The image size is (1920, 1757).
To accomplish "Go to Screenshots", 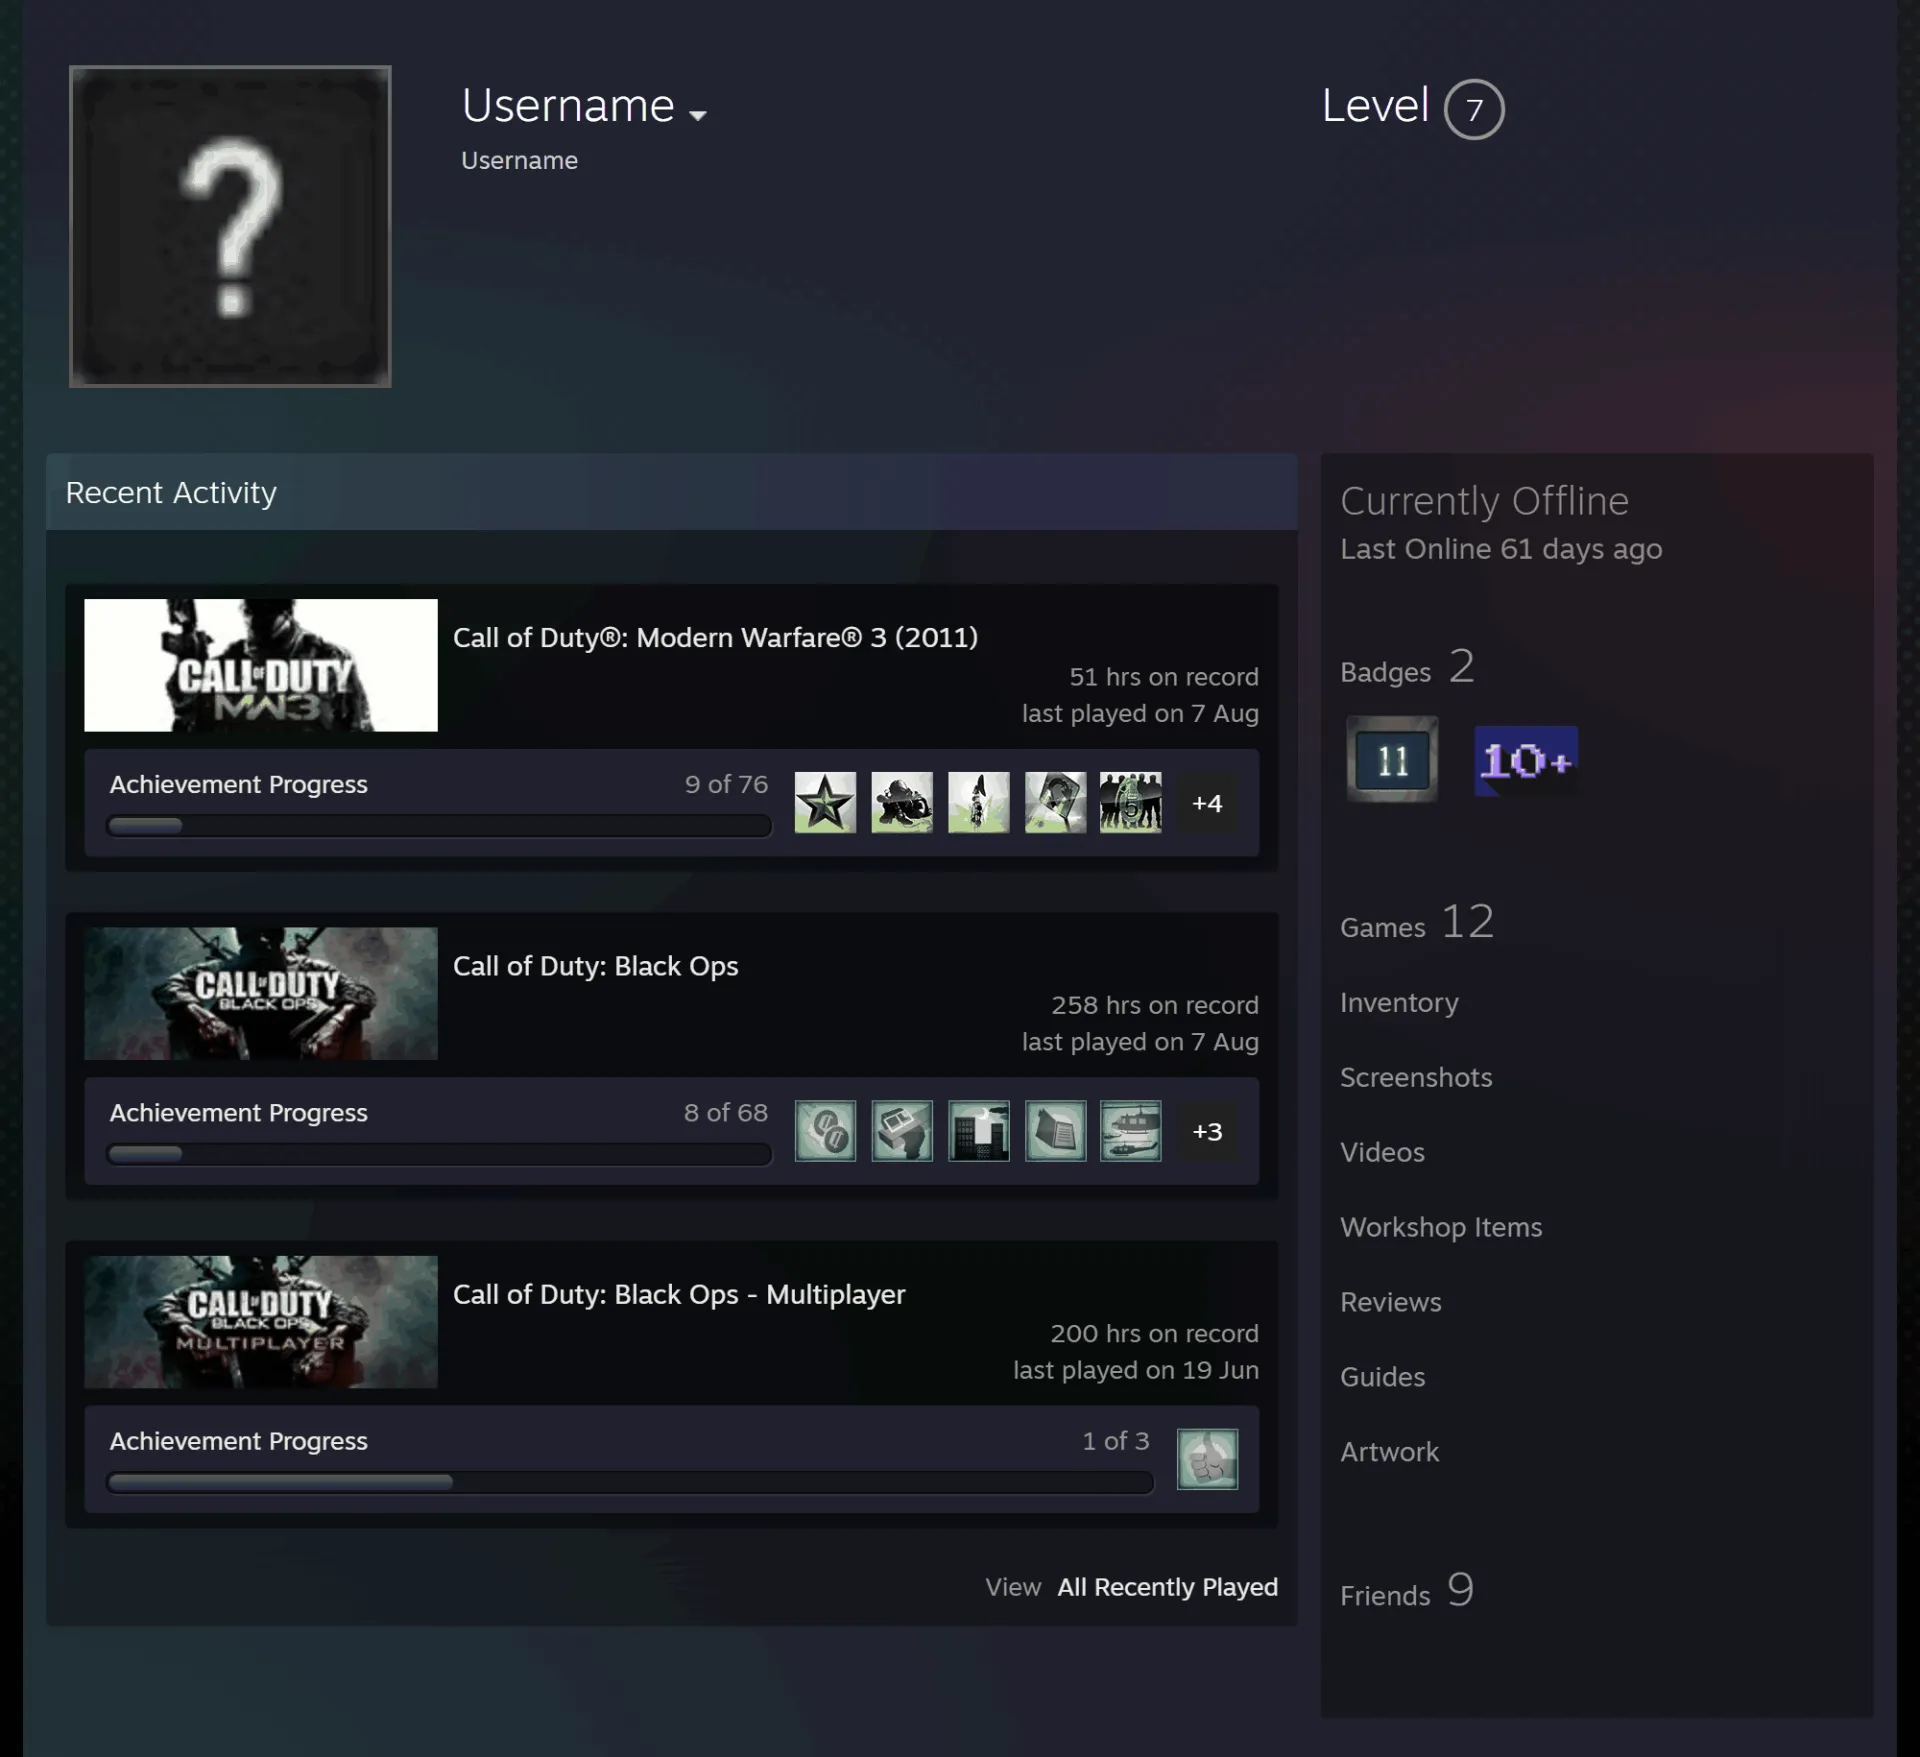I will [x=1416, y=1077].
